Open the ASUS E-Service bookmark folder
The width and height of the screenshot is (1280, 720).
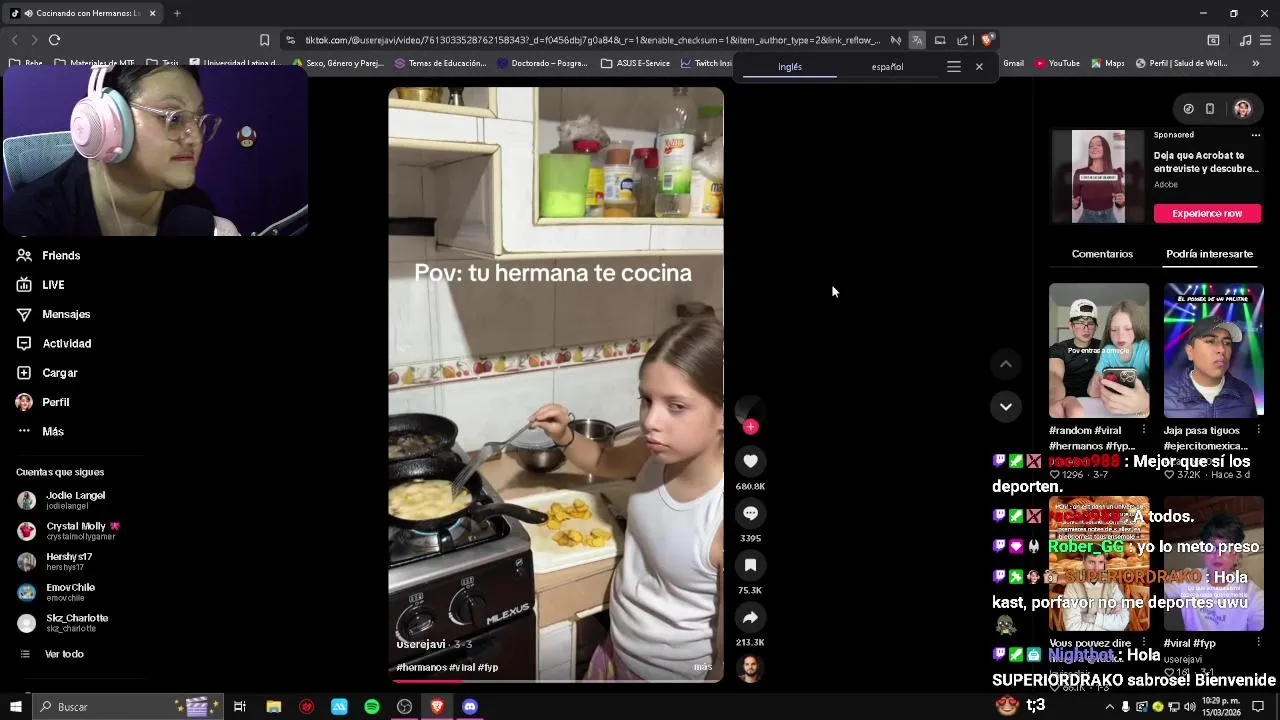tap(635, 63)
